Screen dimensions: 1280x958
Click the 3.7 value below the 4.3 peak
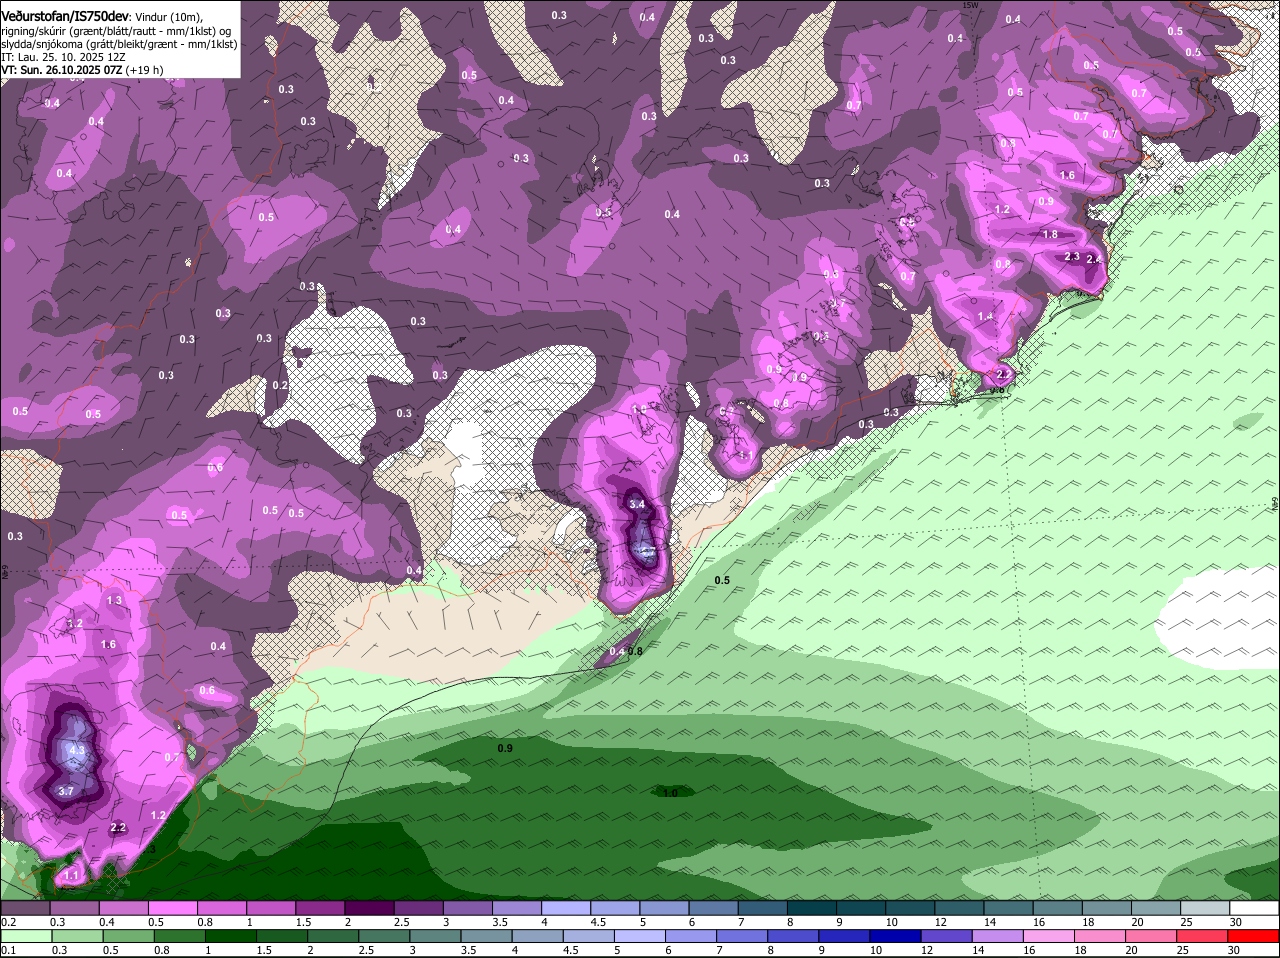click(67, 791)
